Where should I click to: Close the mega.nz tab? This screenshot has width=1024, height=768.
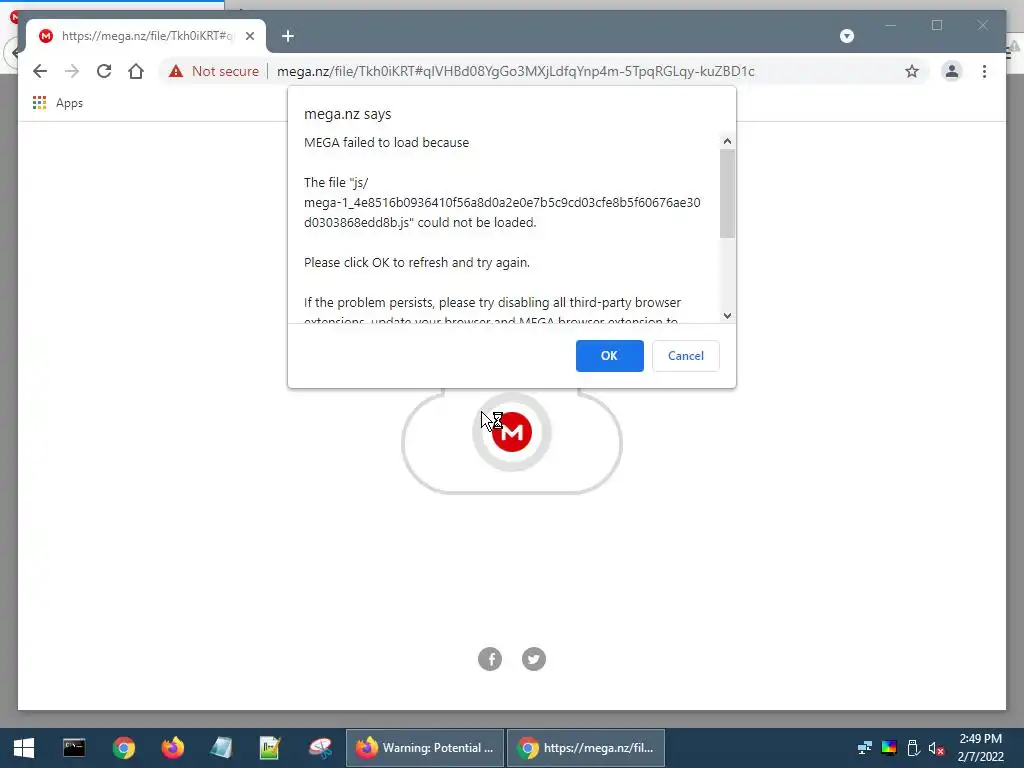(x=249, y=36)
